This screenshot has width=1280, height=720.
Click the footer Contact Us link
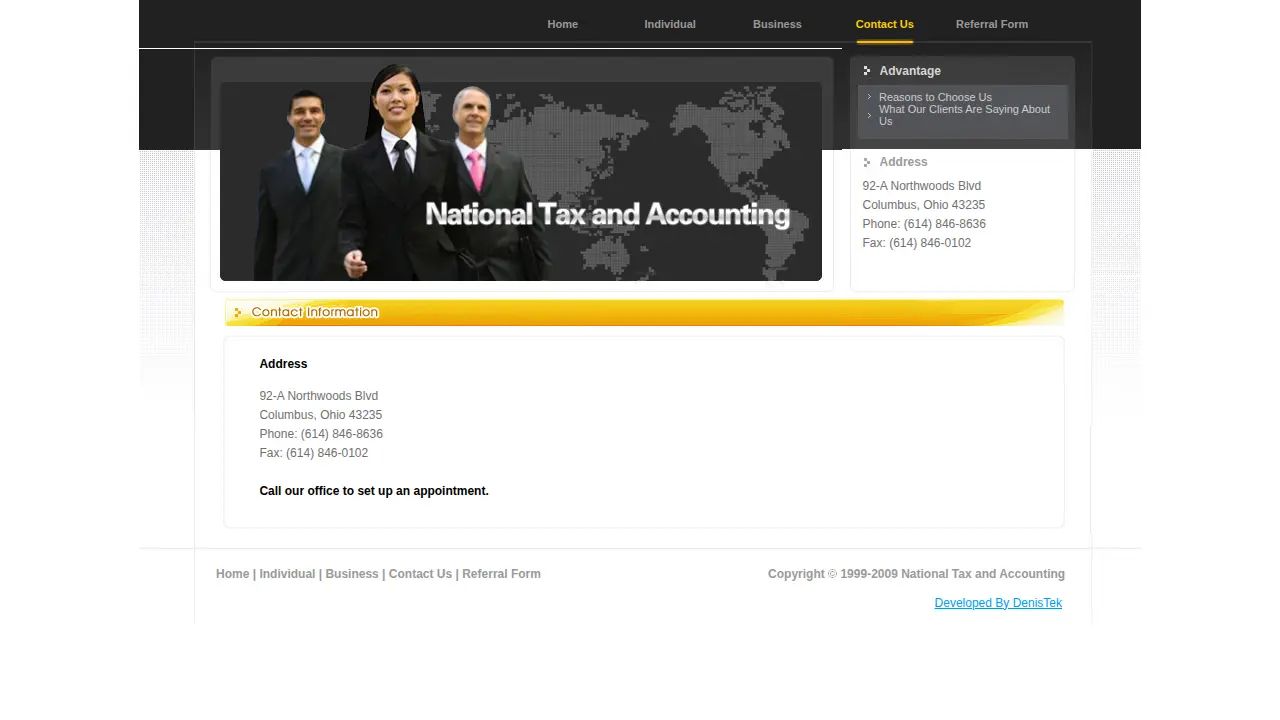click(420, 574)
